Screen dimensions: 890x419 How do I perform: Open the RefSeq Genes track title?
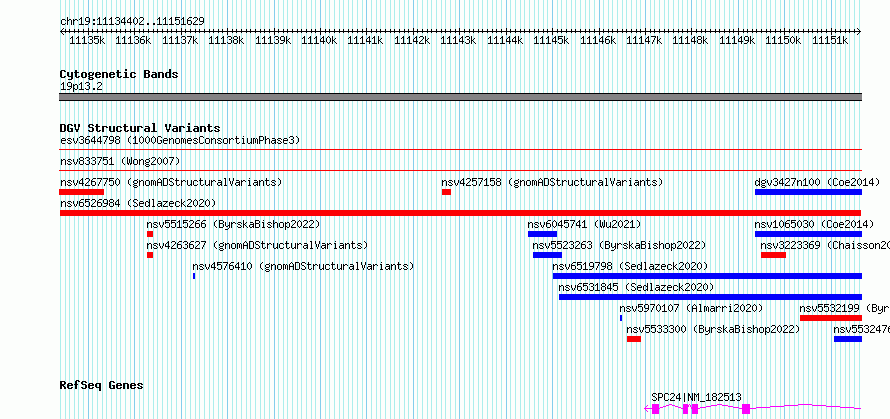[102, 386]
